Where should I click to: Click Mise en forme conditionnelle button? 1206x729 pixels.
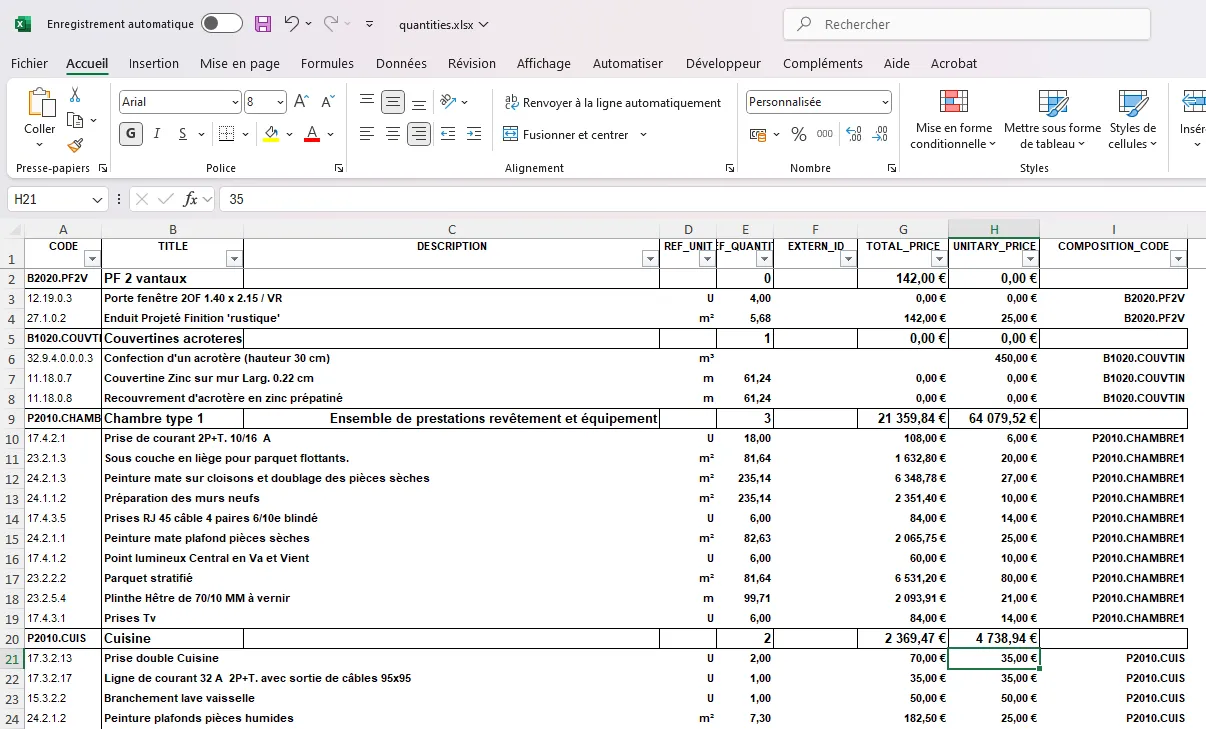tap(953, 120)
